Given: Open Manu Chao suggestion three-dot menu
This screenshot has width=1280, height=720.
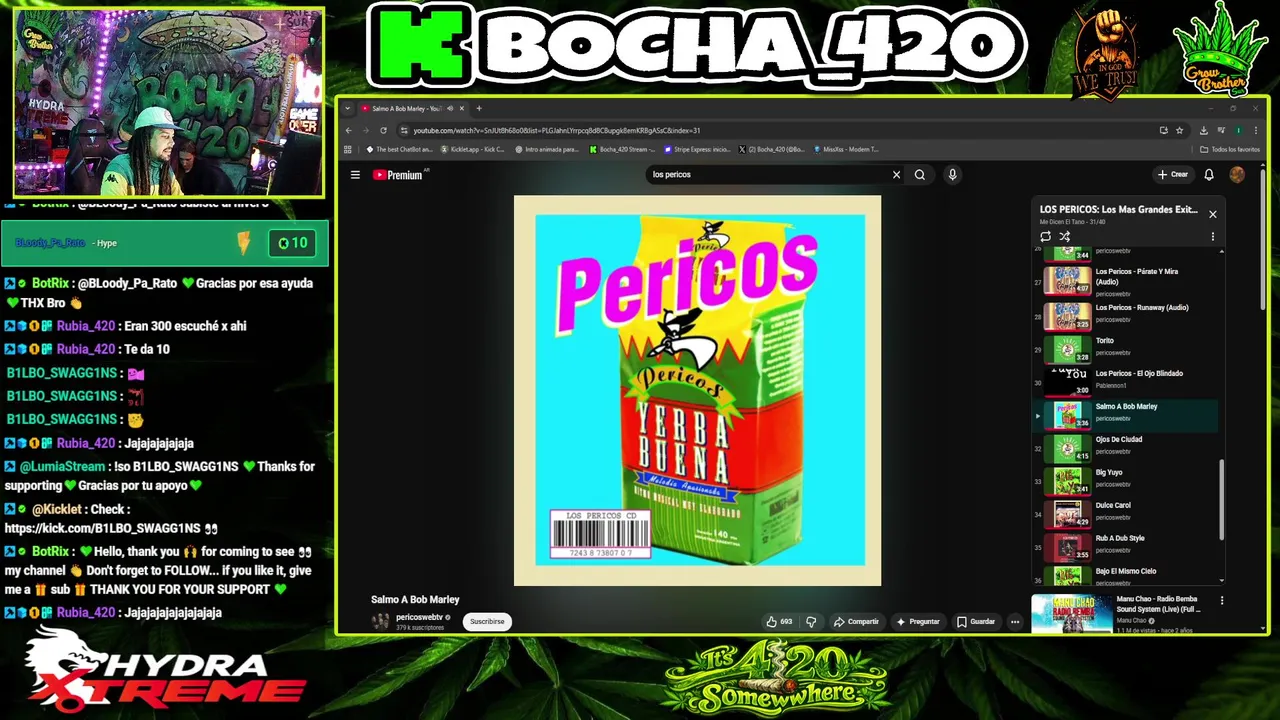Looking at the screenshot, I should point(1222,601).
